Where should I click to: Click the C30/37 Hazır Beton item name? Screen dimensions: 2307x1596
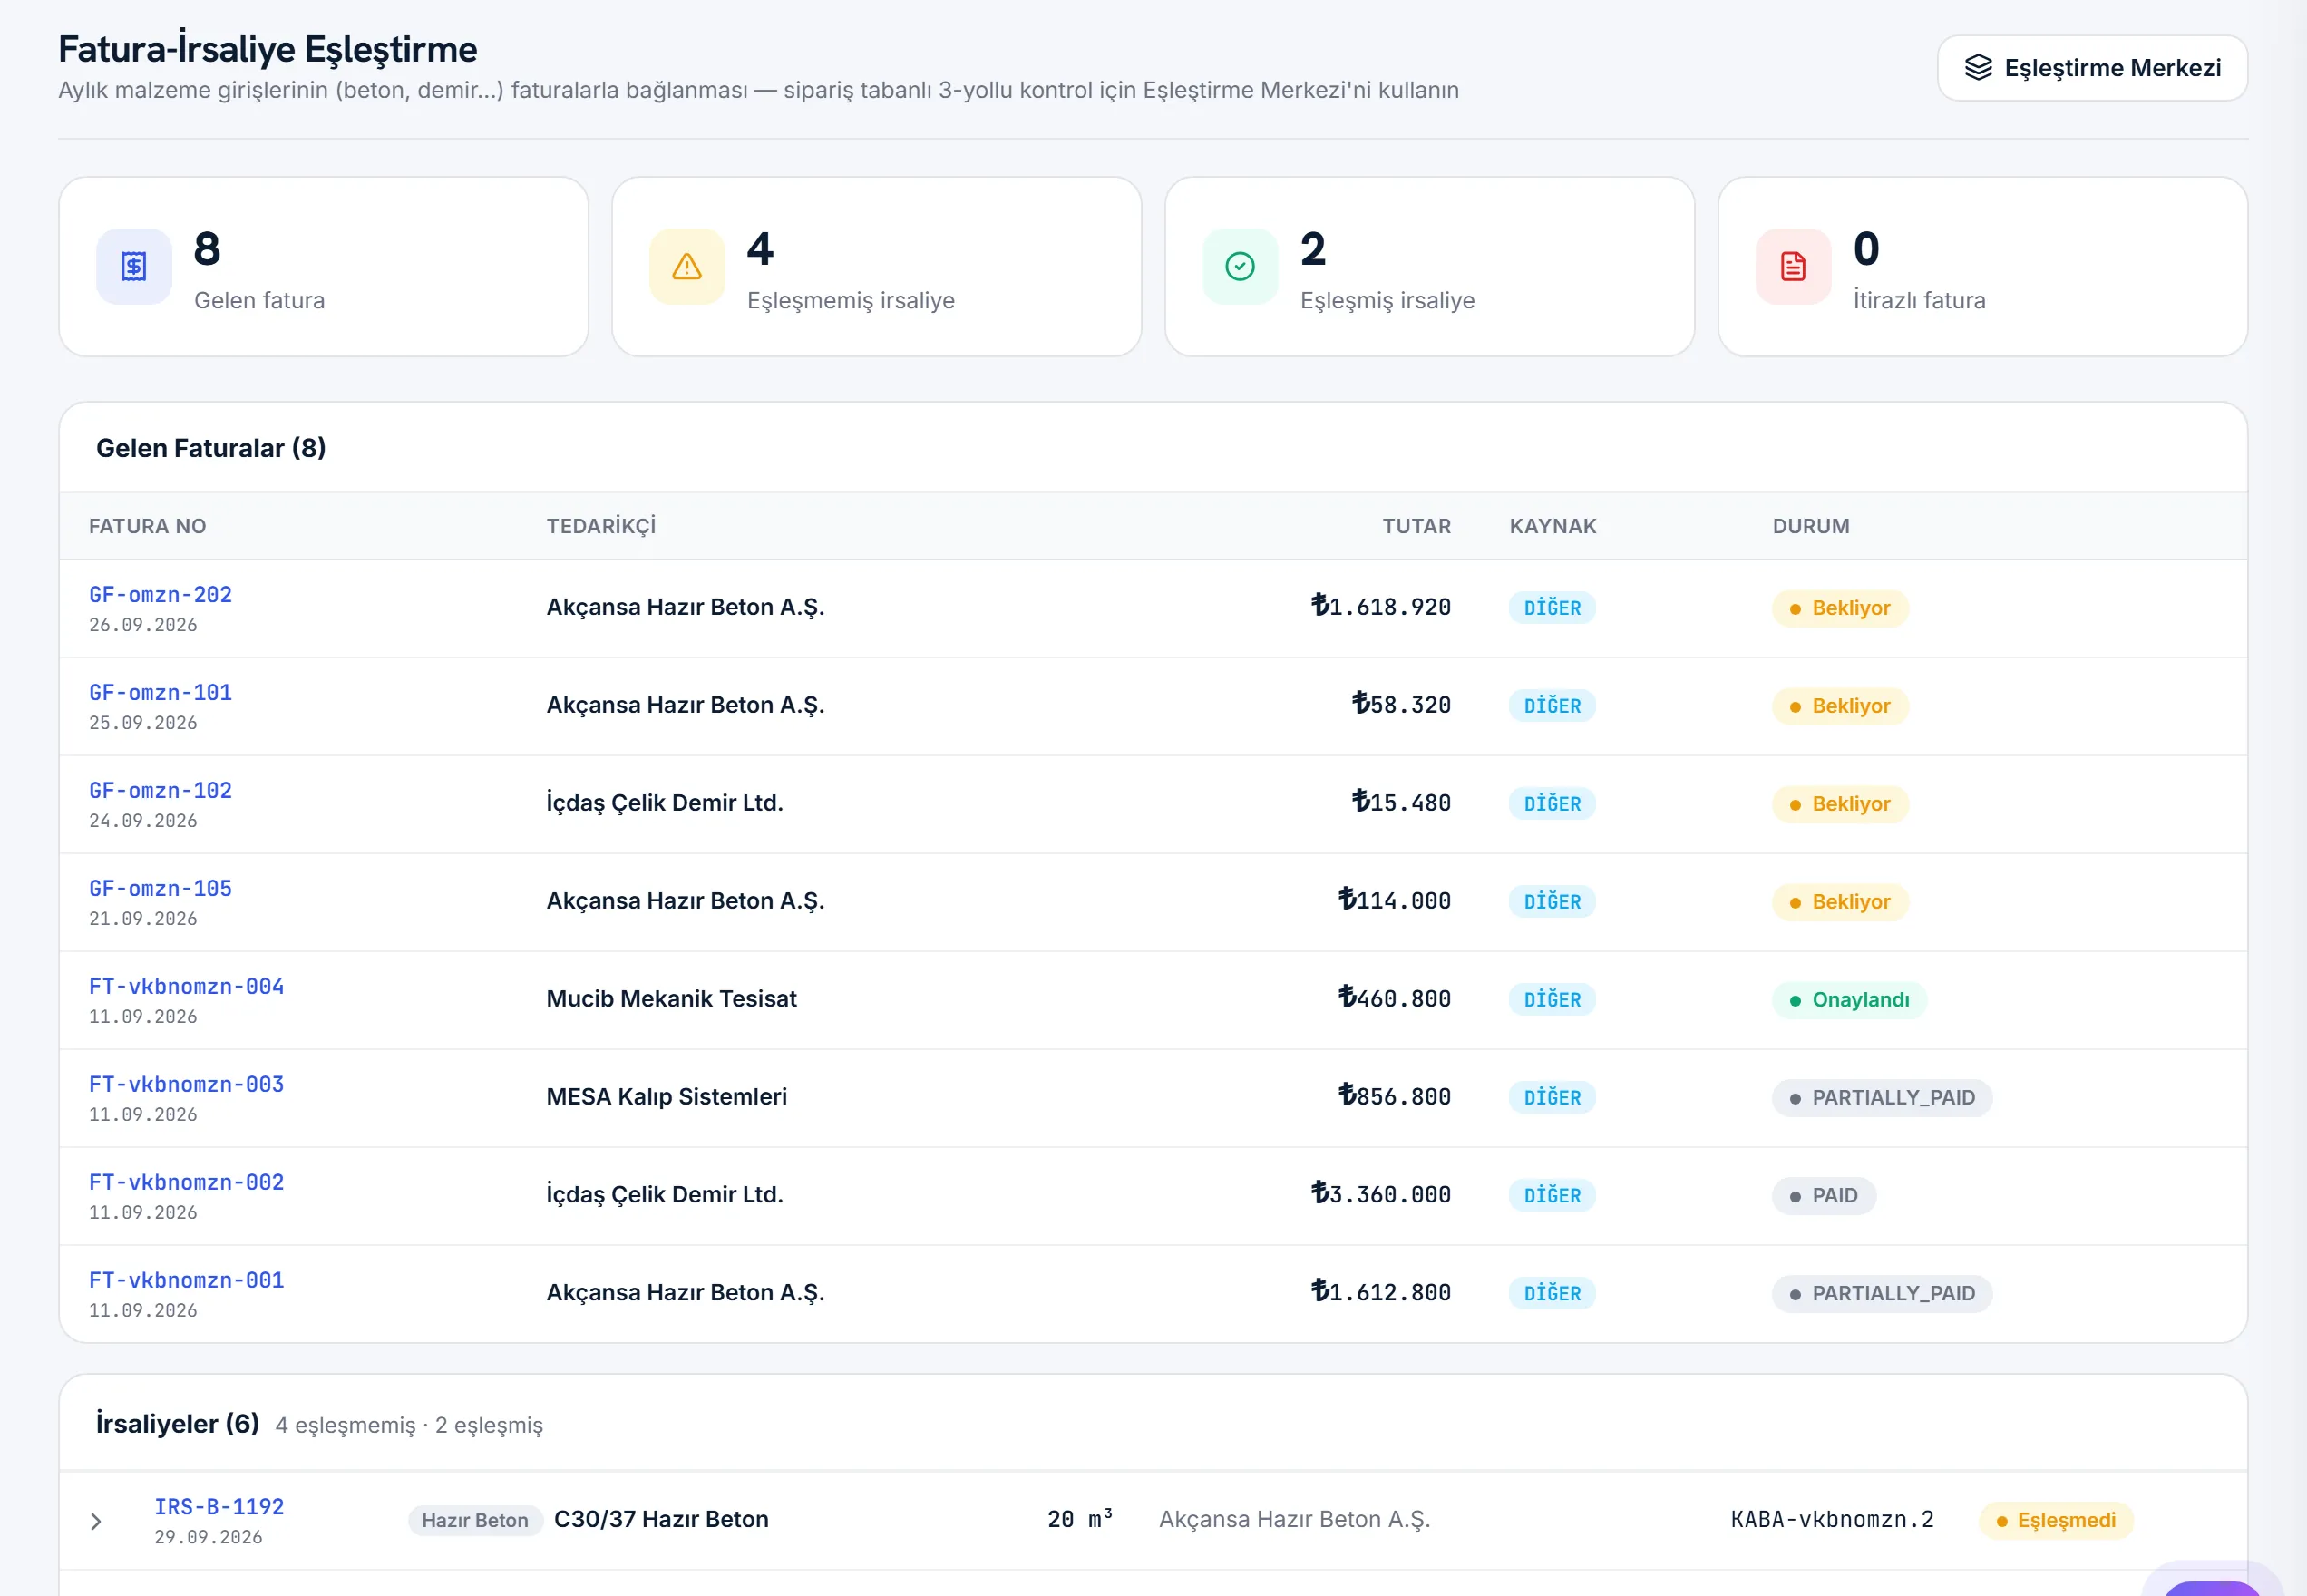[661, 1520]
